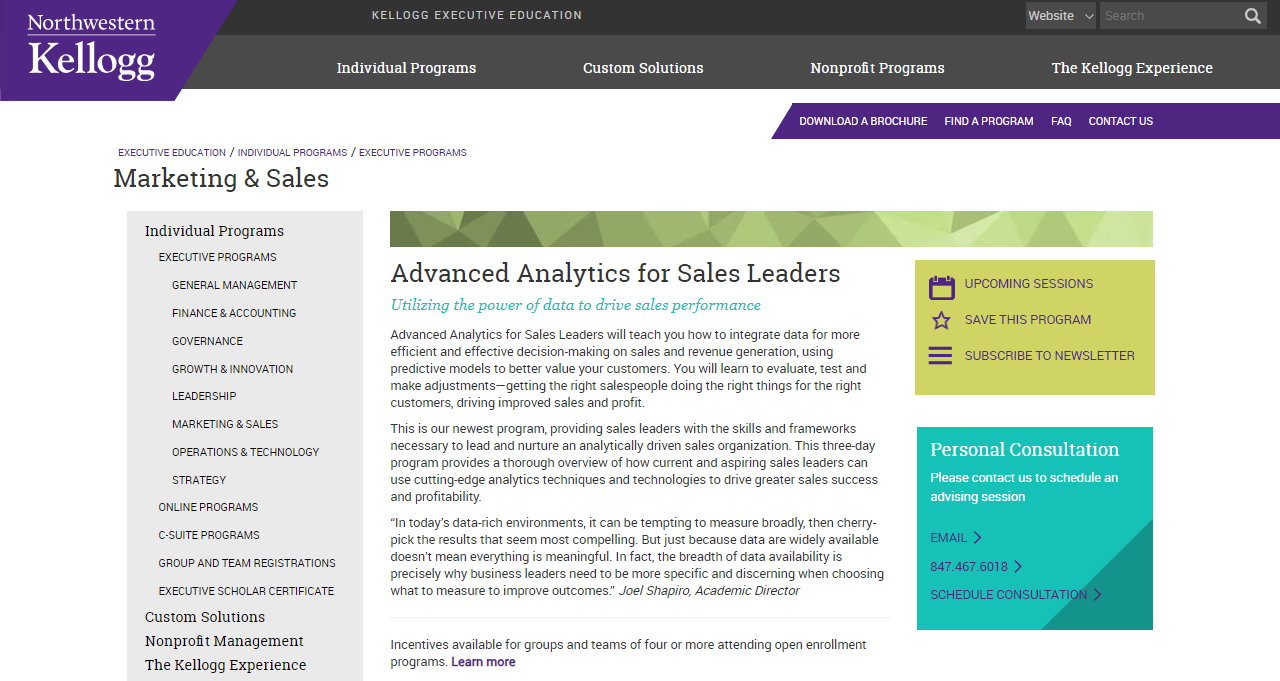
Task: Click the Learn more link
Action: coord(483,662)
